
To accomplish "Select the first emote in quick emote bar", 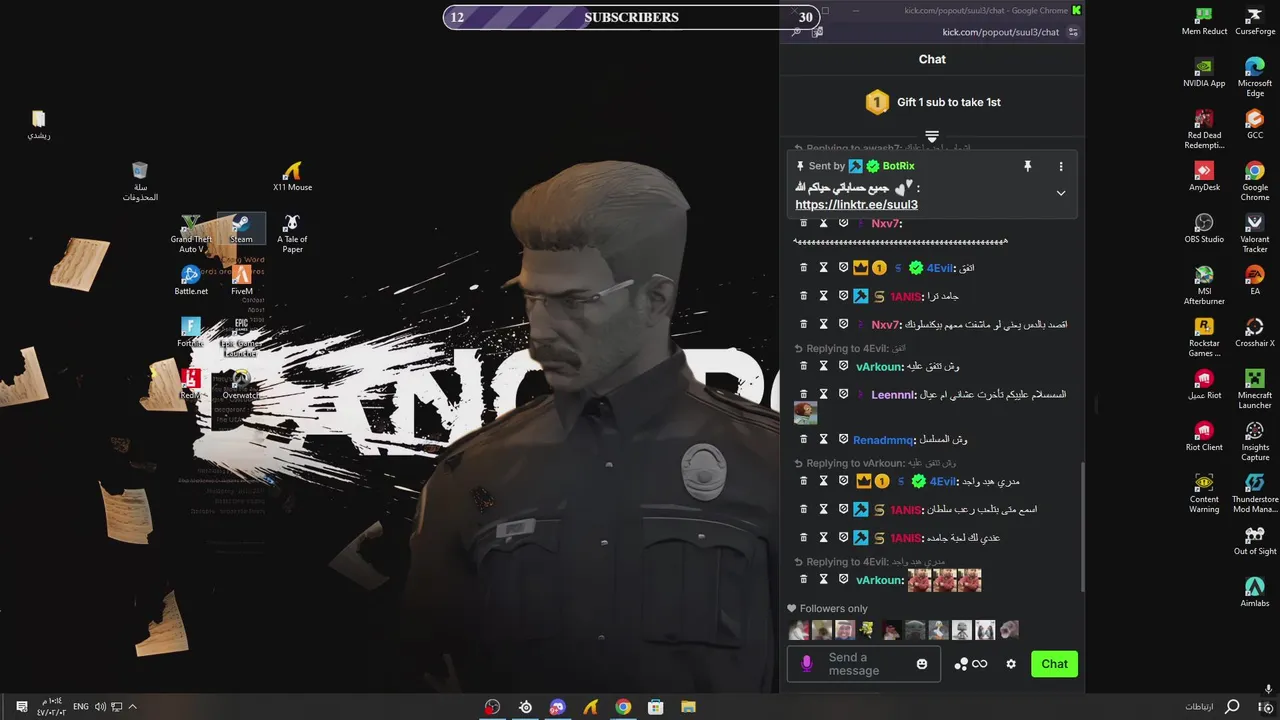I will pyautogui.click(x=799, y=630).
